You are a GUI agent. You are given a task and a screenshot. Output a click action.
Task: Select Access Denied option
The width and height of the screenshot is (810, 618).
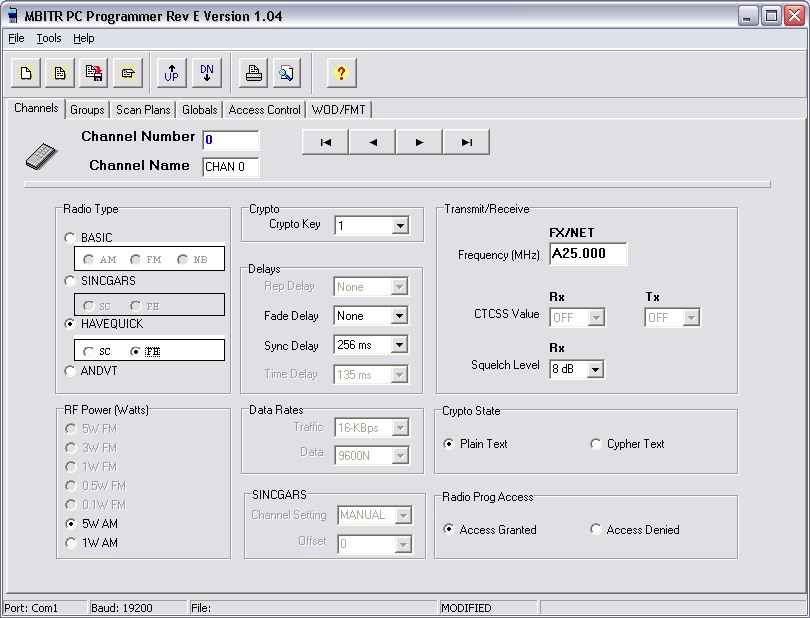tap(597, 530)
